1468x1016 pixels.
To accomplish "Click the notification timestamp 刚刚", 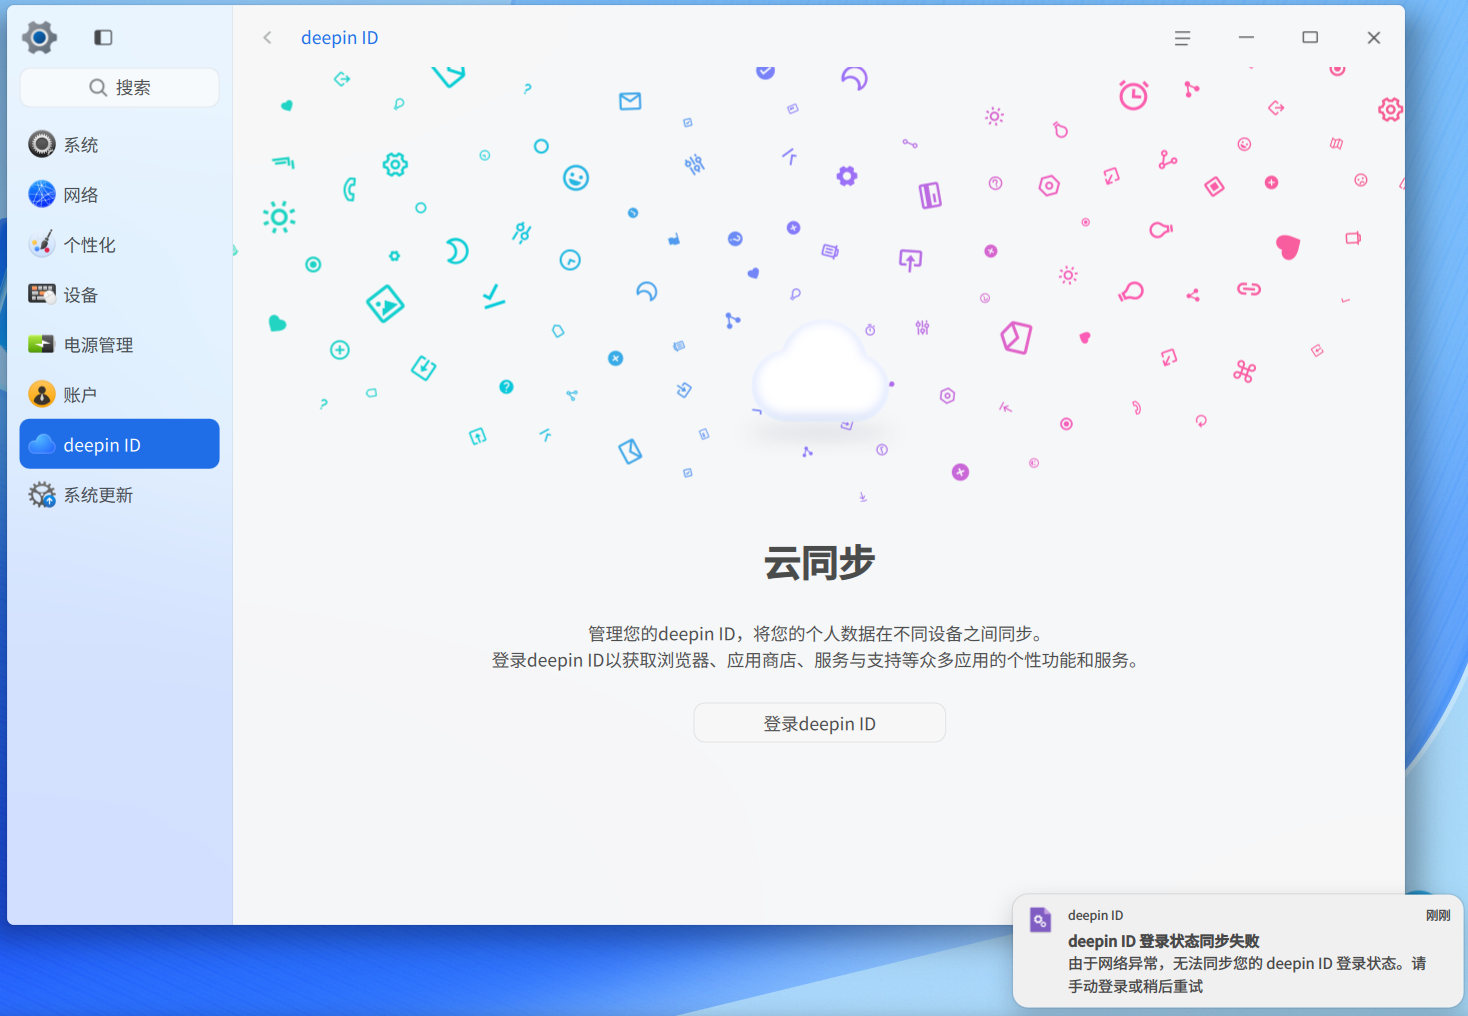I will click(x=1438, y=915).
